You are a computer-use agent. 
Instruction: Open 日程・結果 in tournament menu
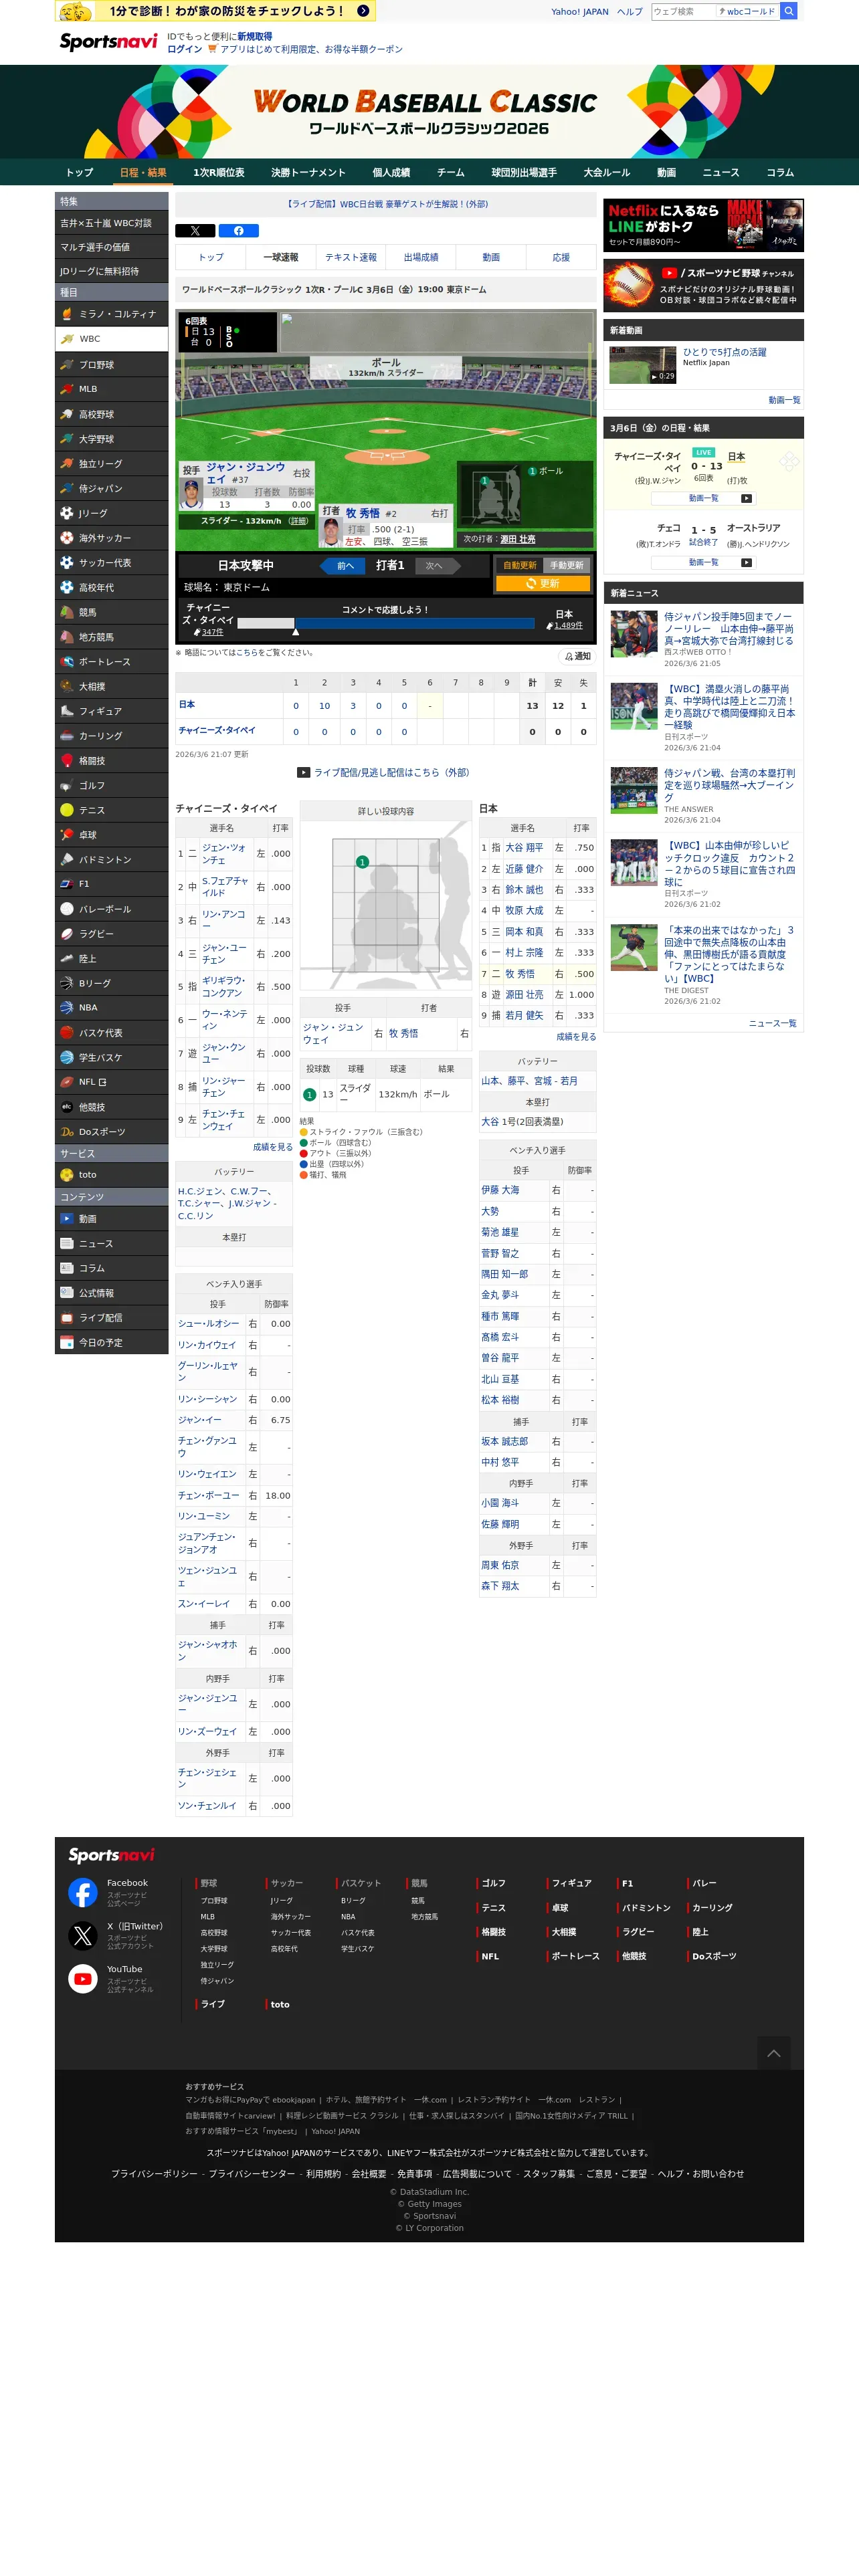(143, 172)
